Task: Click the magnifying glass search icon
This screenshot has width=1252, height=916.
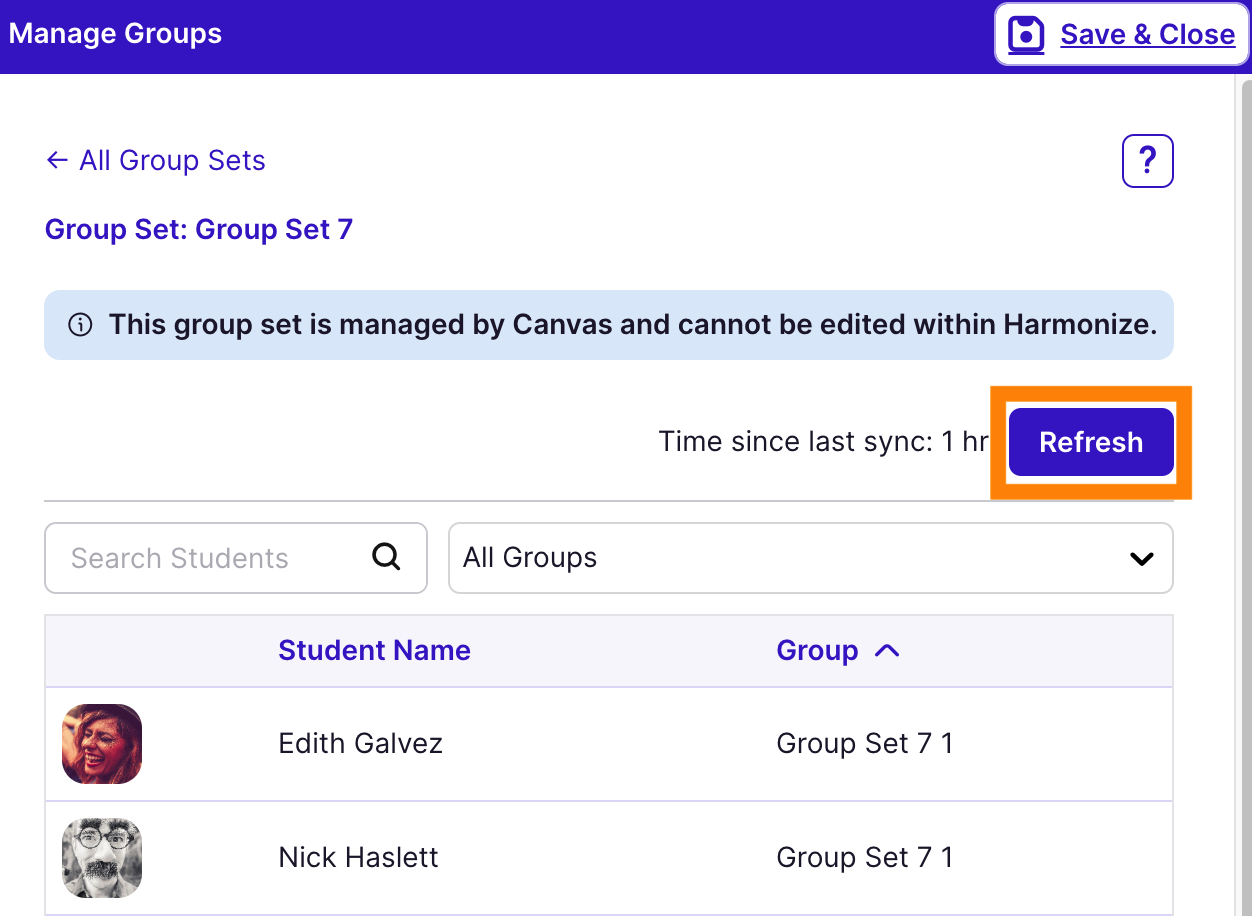Action: 386,557
